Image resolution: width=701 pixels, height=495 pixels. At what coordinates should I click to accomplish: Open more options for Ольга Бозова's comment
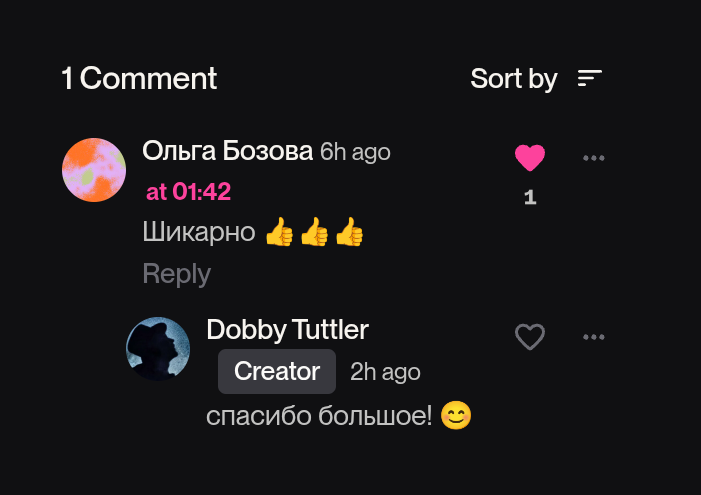(x=594, y=158)
